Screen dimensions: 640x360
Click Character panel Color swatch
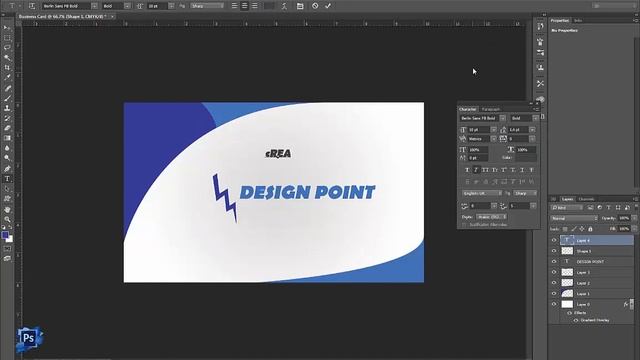click(526, 158)
